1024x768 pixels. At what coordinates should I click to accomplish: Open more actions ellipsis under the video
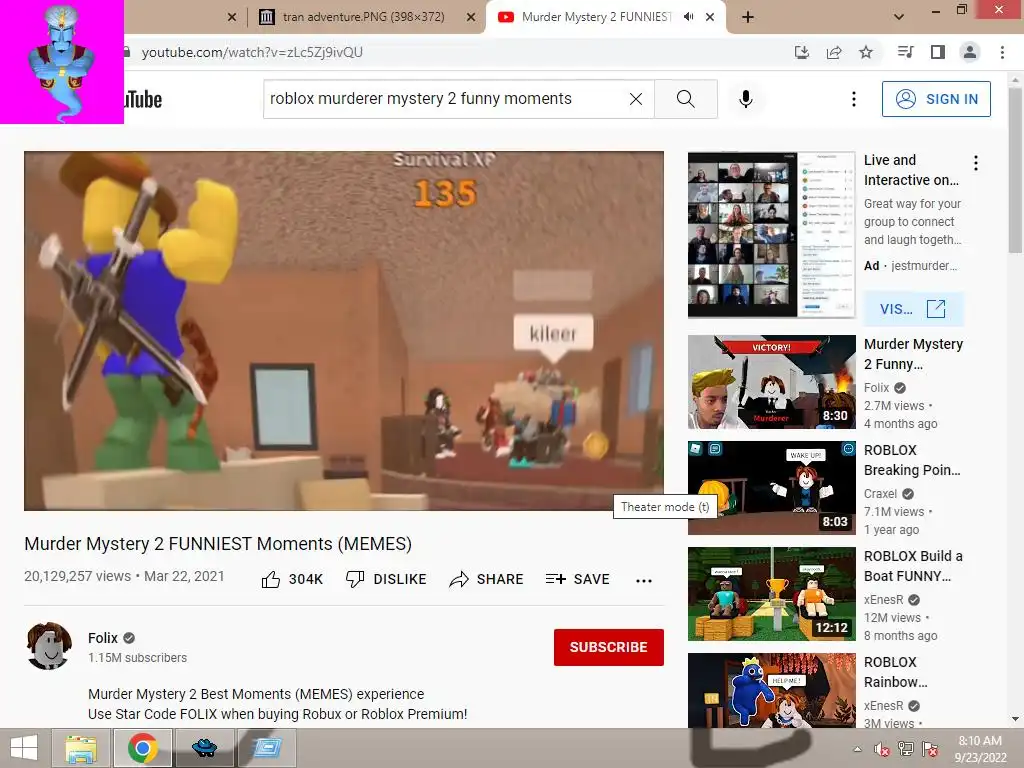pyautogui.click(x=644, y=580)
